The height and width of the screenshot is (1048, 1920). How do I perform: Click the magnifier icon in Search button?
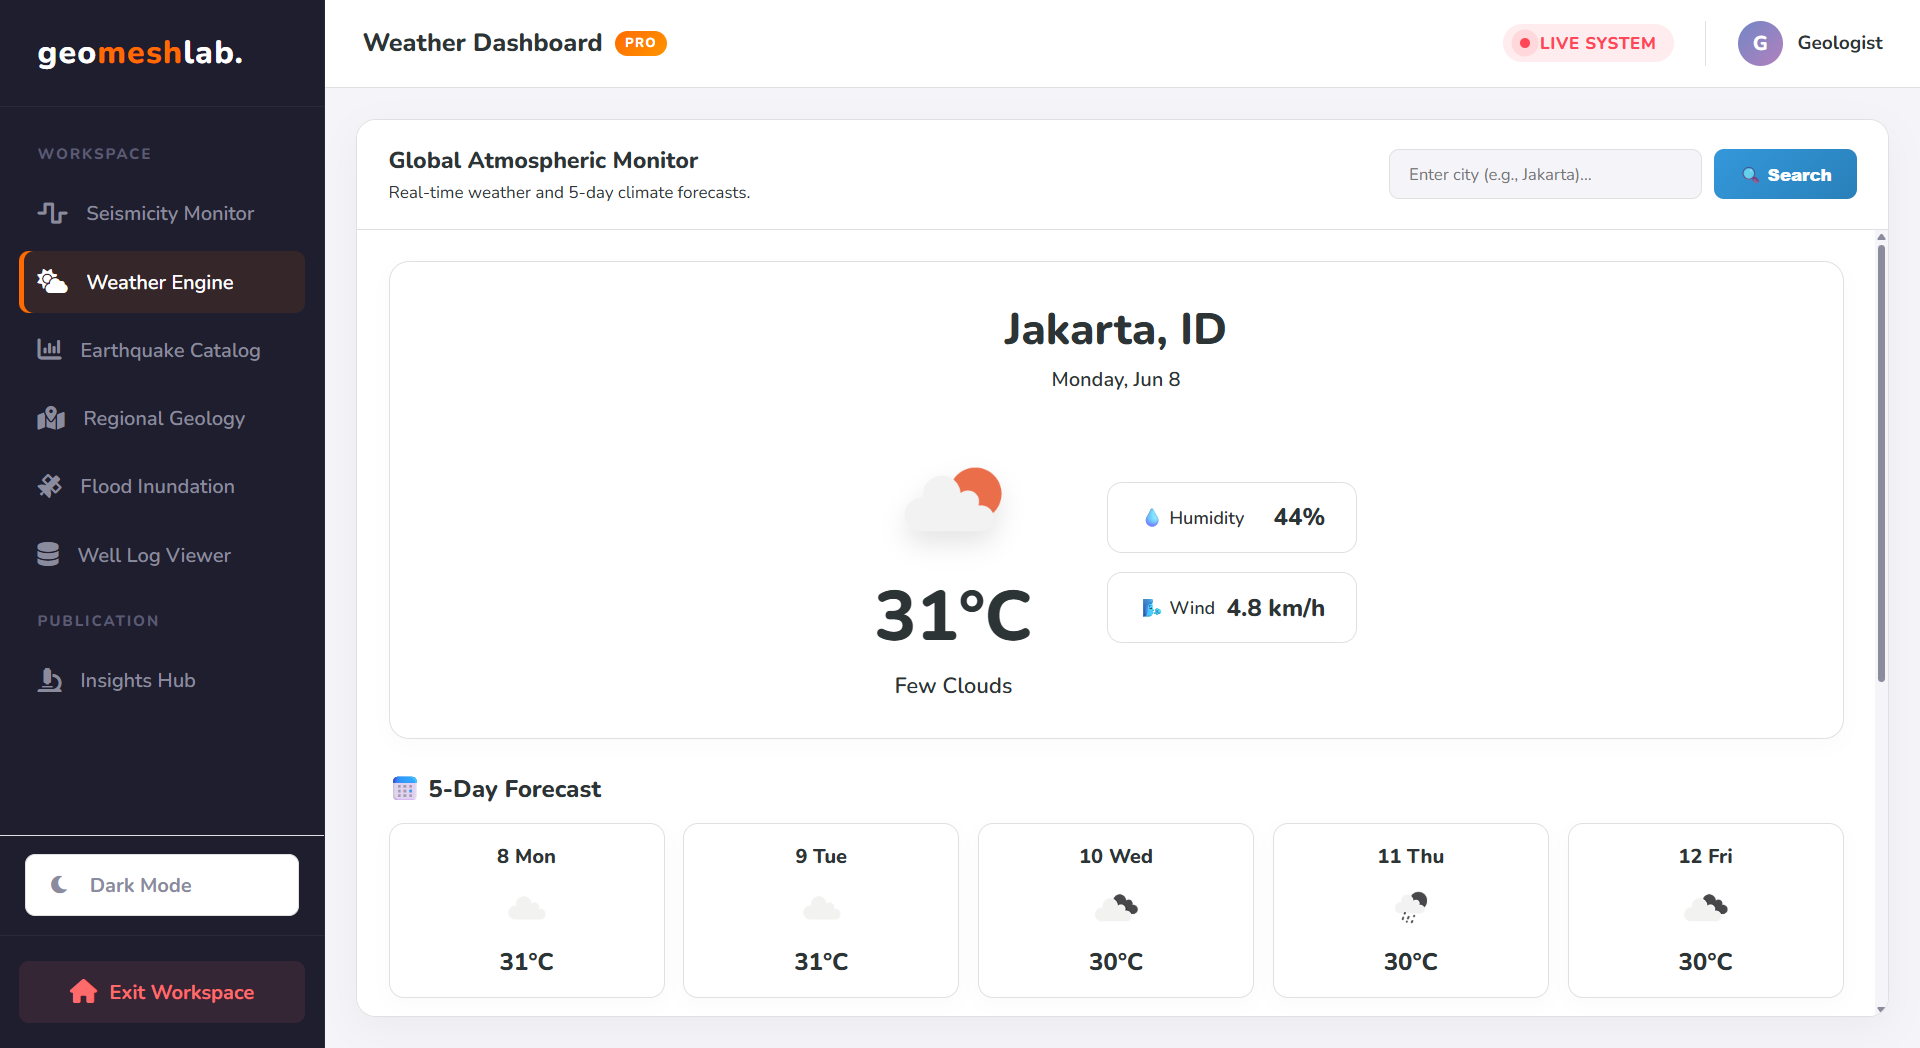point(1750,175)
